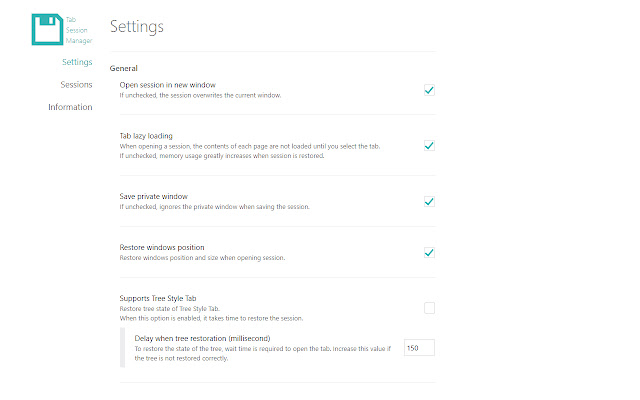Click the General section heading
The width and height of the screenshot is (640, 400).
click(123, 68)
